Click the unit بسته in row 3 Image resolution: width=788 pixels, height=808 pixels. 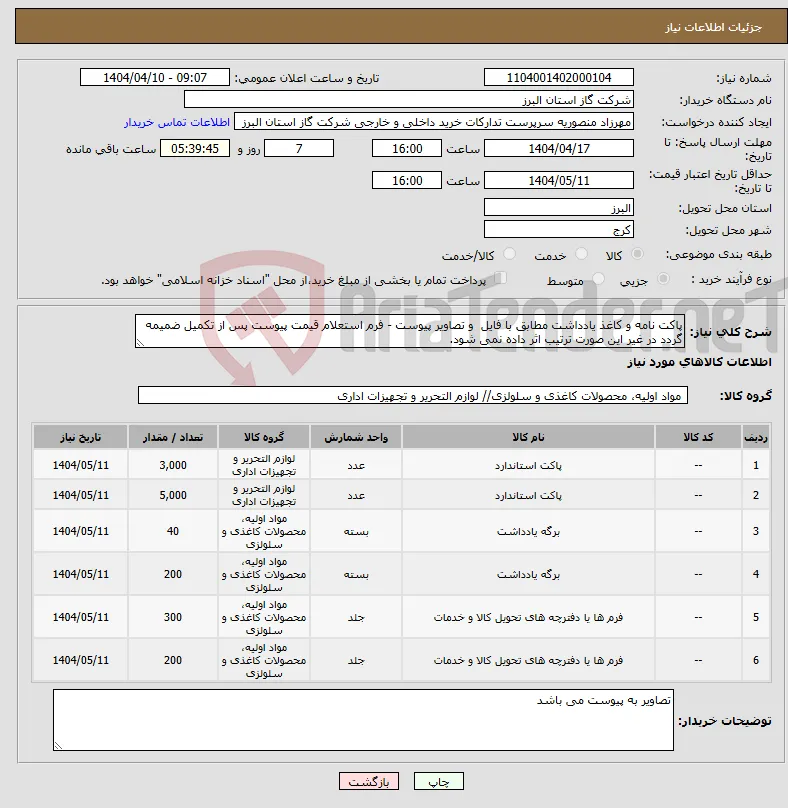pyautogui.click(x=356, y=531)
